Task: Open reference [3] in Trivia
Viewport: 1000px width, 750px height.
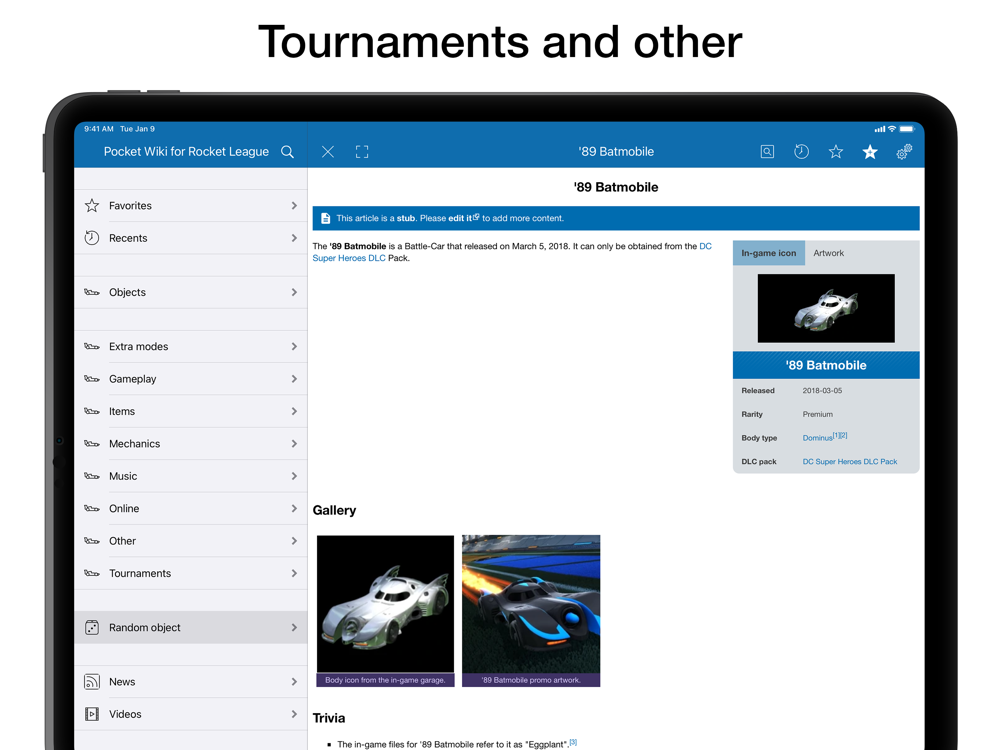Action: (x=573, y=742)
